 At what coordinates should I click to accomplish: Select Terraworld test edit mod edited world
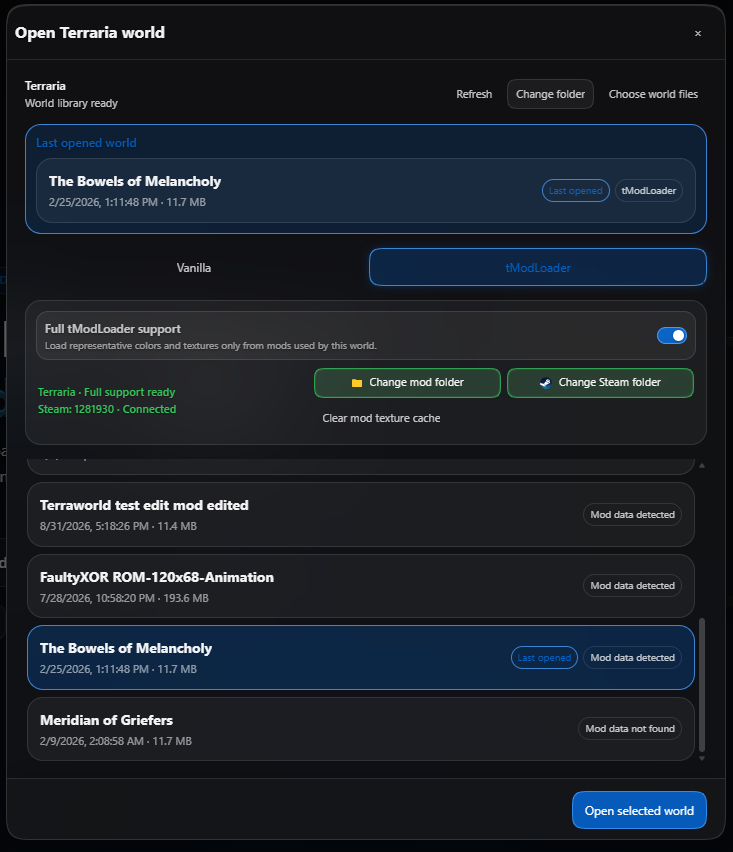click(x=361, y=515)
